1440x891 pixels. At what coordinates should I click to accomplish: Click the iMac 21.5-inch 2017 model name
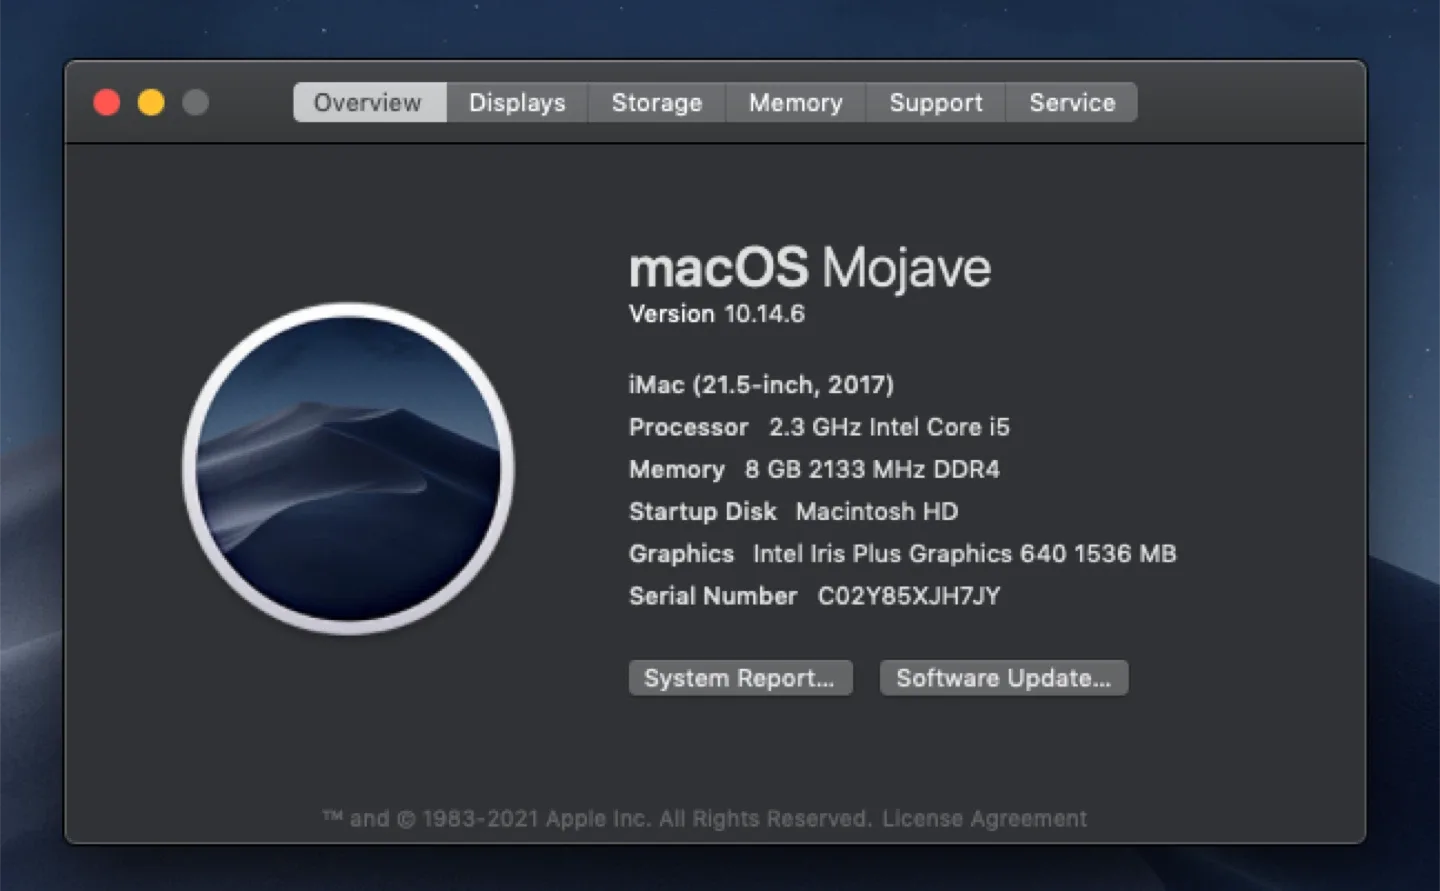pyautogui.click(x=761, y=384)
